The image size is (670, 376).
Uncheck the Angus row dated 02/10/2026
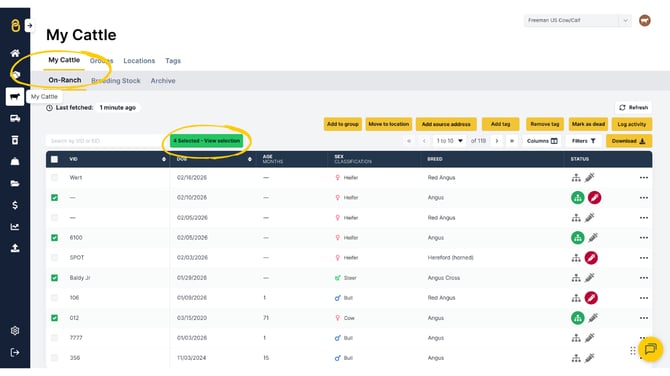[54, 197]
